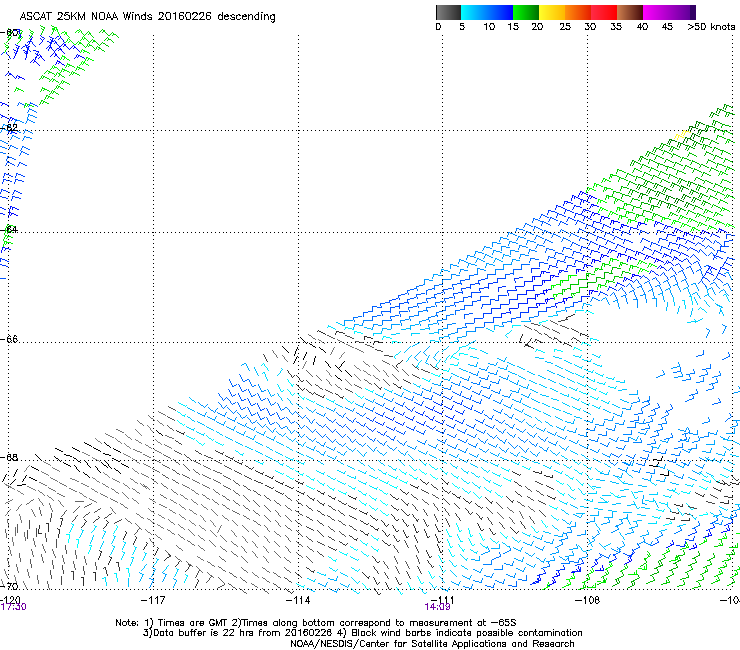
Task: Click the -114 longitude axis label
Action: click(298, 600)
